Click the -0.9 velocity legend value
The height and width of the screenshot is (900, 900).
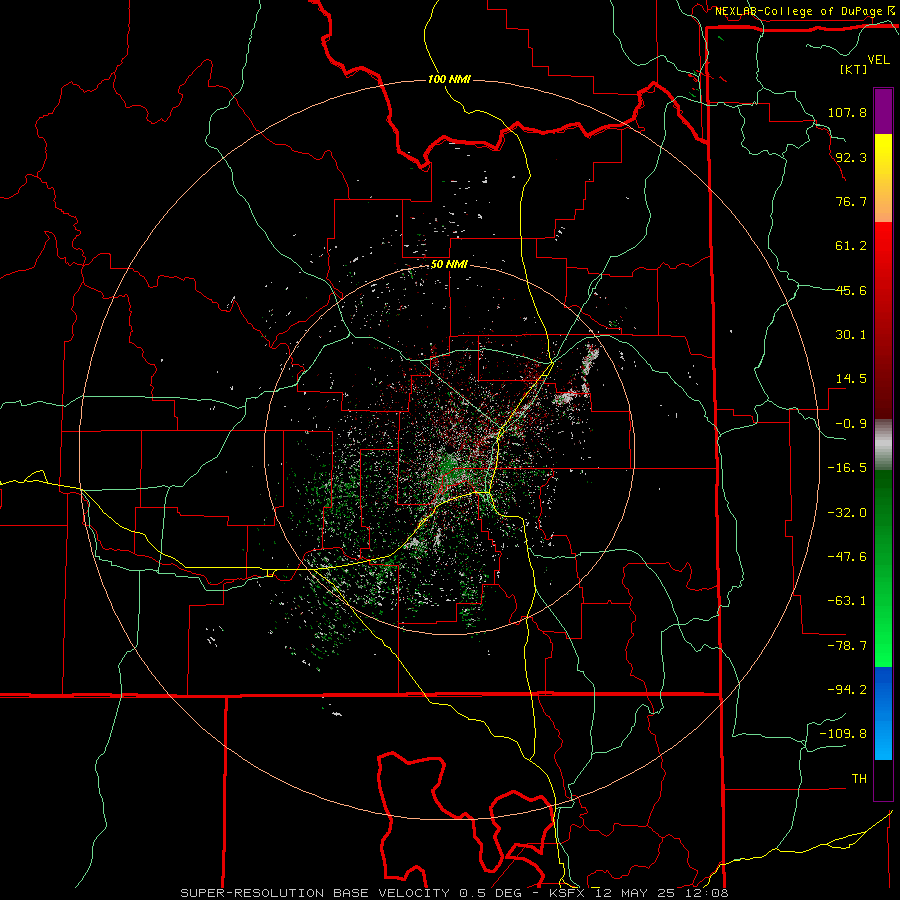[851, 424]
